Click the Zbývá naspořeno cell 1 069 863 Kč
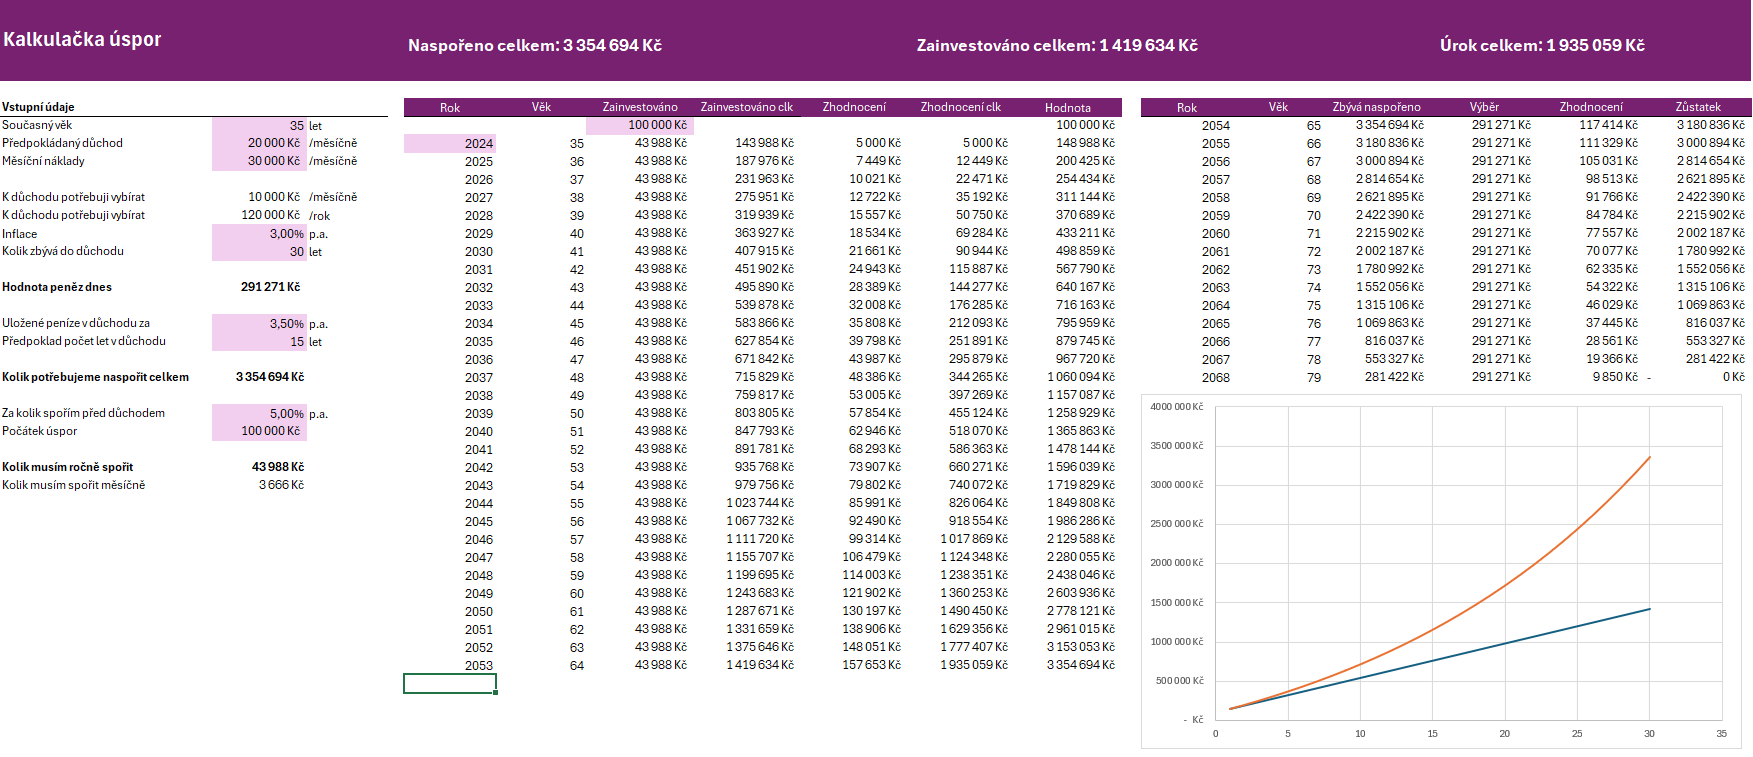 coord(1390,323)
